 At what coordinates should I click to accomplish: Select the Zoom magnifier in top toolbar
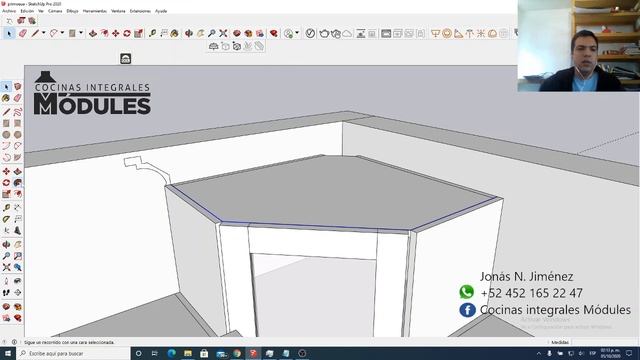(x=212, y=33)
